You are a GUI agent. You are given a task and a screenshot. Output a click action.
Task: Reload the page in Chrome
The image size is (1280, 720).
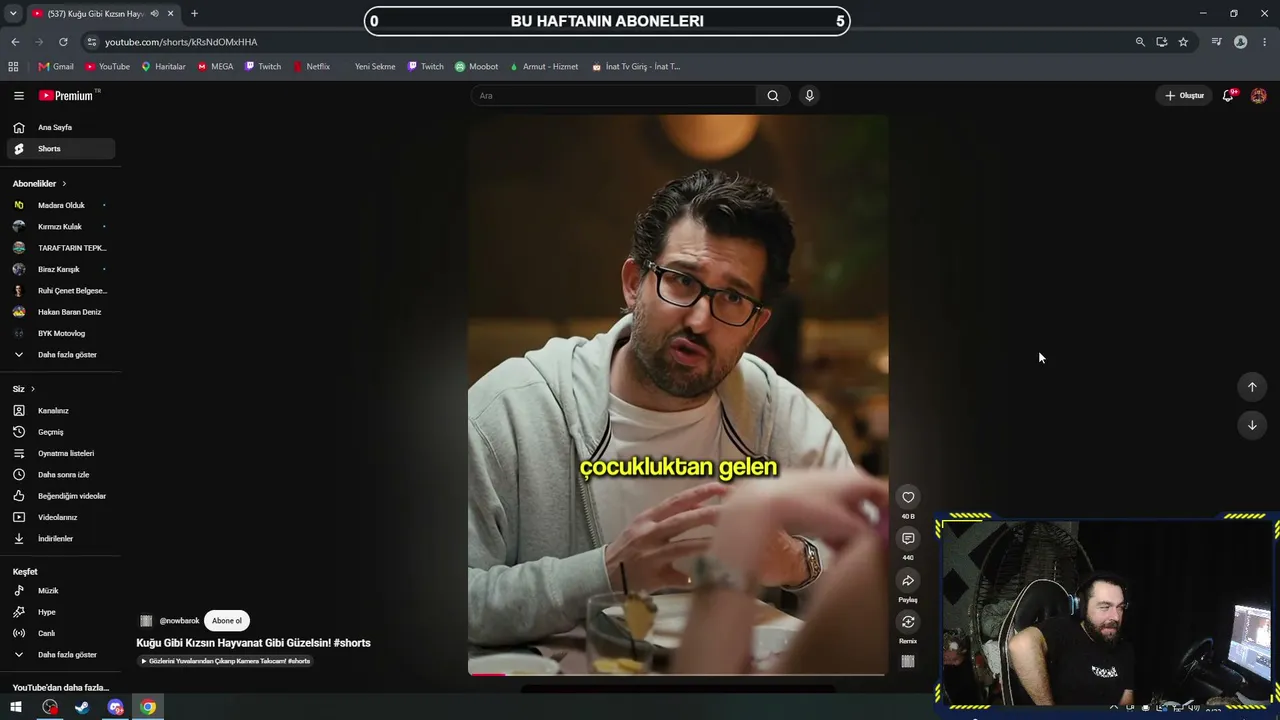click(63, 42)
